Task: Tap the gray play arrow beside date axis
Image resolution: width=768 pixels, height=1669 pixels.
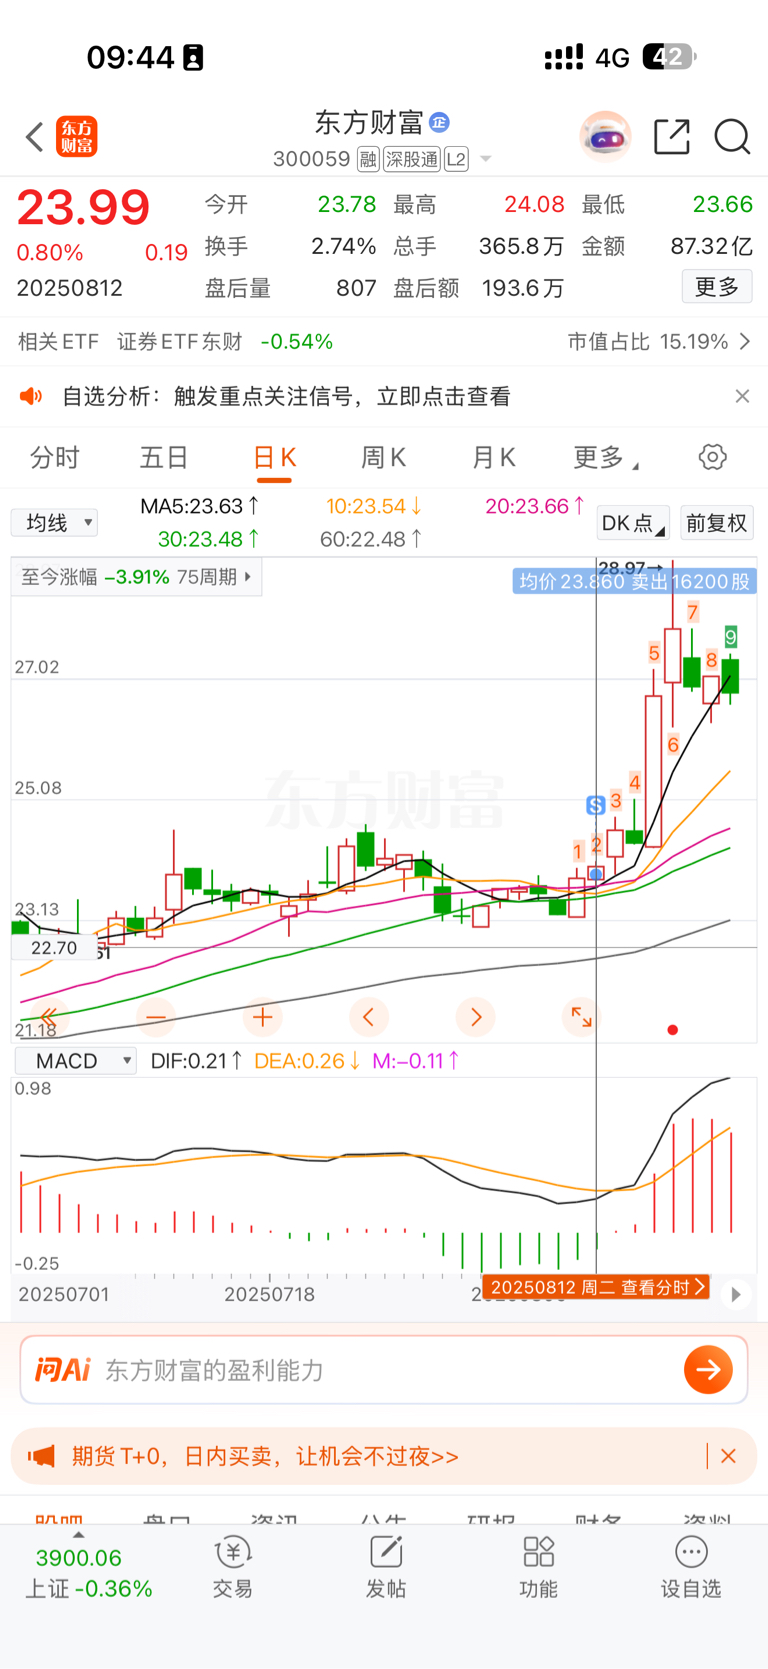Action: point(736,1295)
